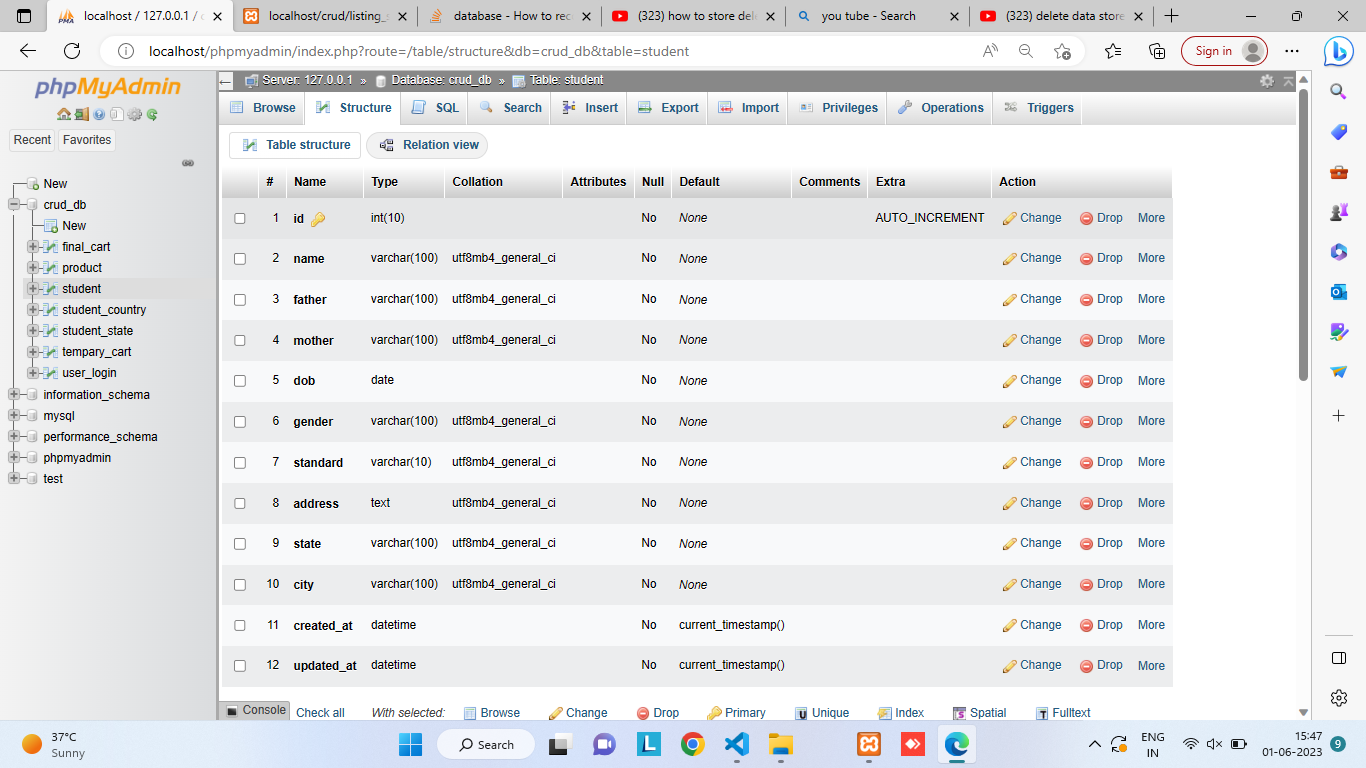Open Bing chat icon in Edge sidebar
The image size is (1366, 768).
point(1339,51)
